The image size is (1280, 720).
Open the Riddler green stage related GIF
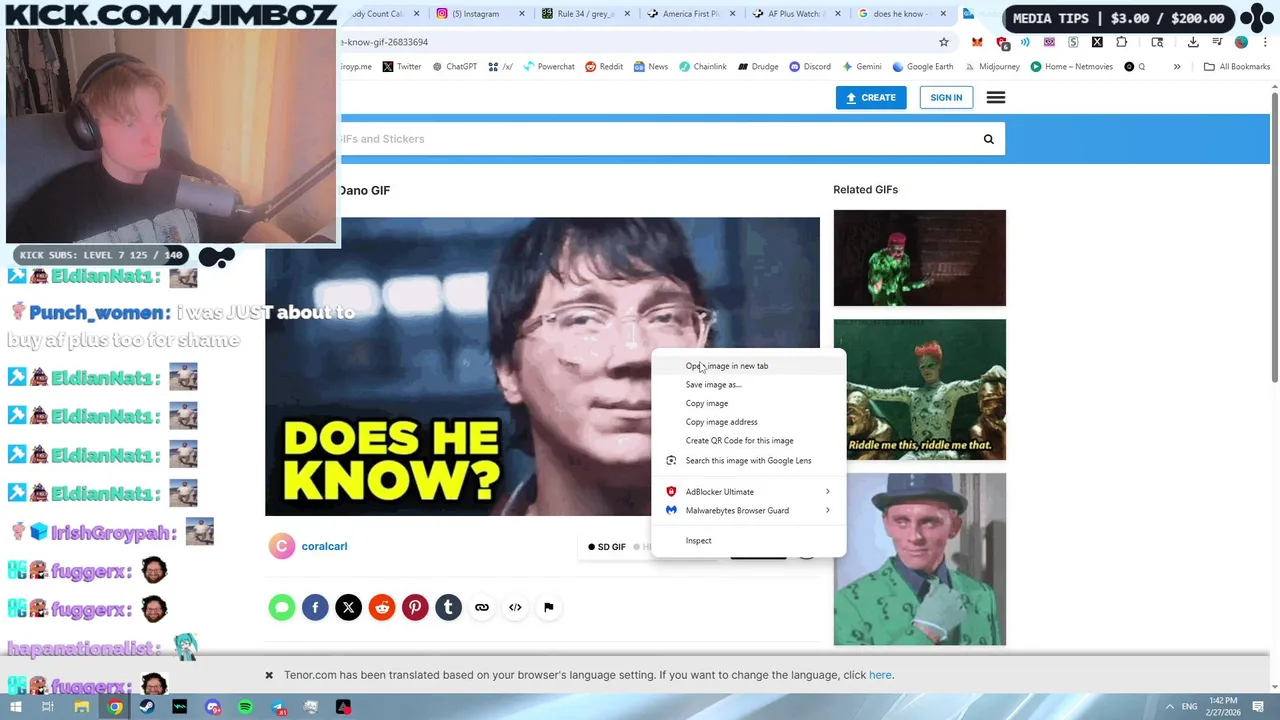point(919,258)
